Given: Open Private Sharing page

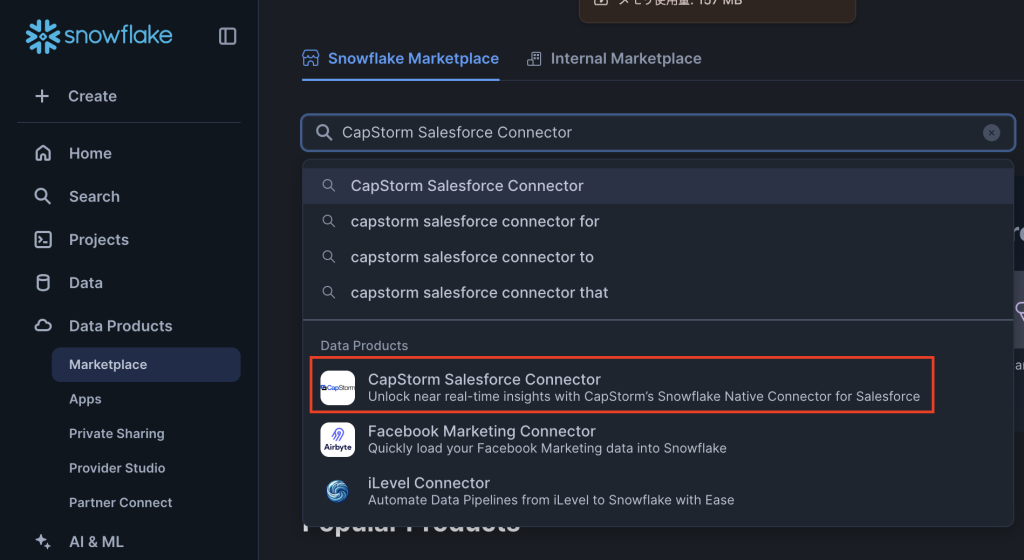Looking at the screenshot, I should click(117, 433).
